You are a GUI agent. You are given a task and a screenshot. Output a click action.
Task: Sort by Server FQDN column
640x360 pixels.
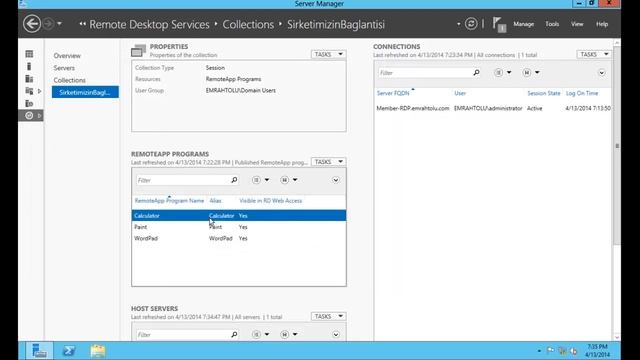393,93
